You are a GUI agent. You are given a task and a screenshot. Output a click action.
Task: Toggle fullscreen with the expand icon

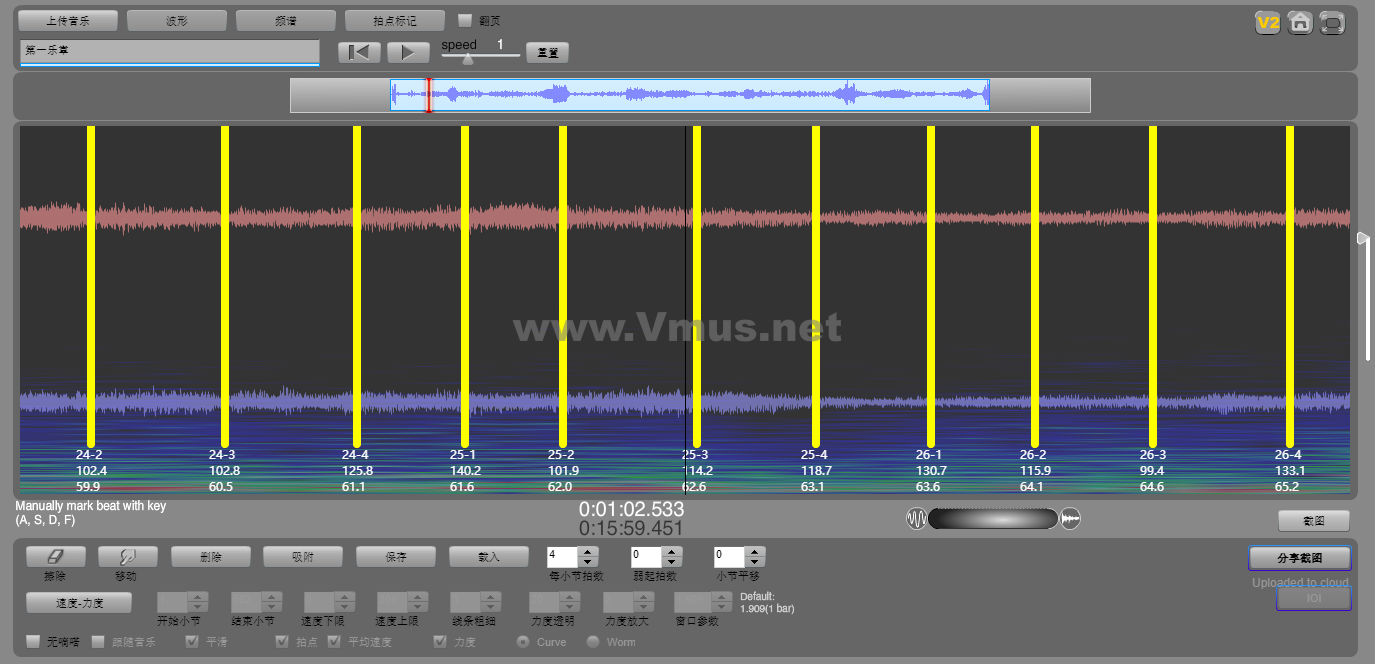coord(1332,22)
